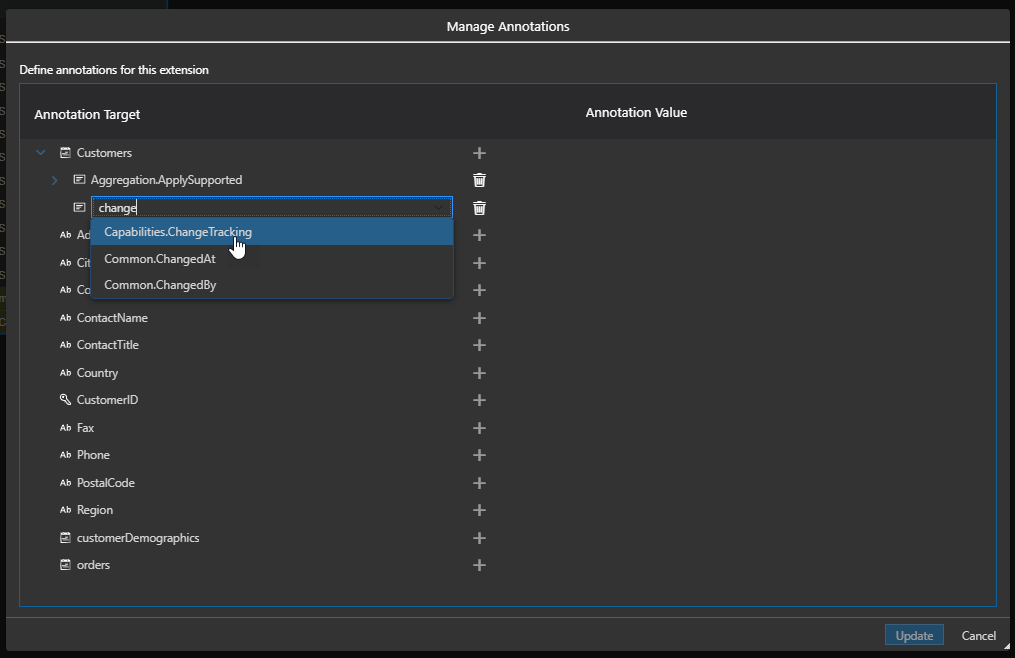The width and height of the screenshot is (1015, 658).
Task: Click Update to save annotations
Action: tap(914, 635)
